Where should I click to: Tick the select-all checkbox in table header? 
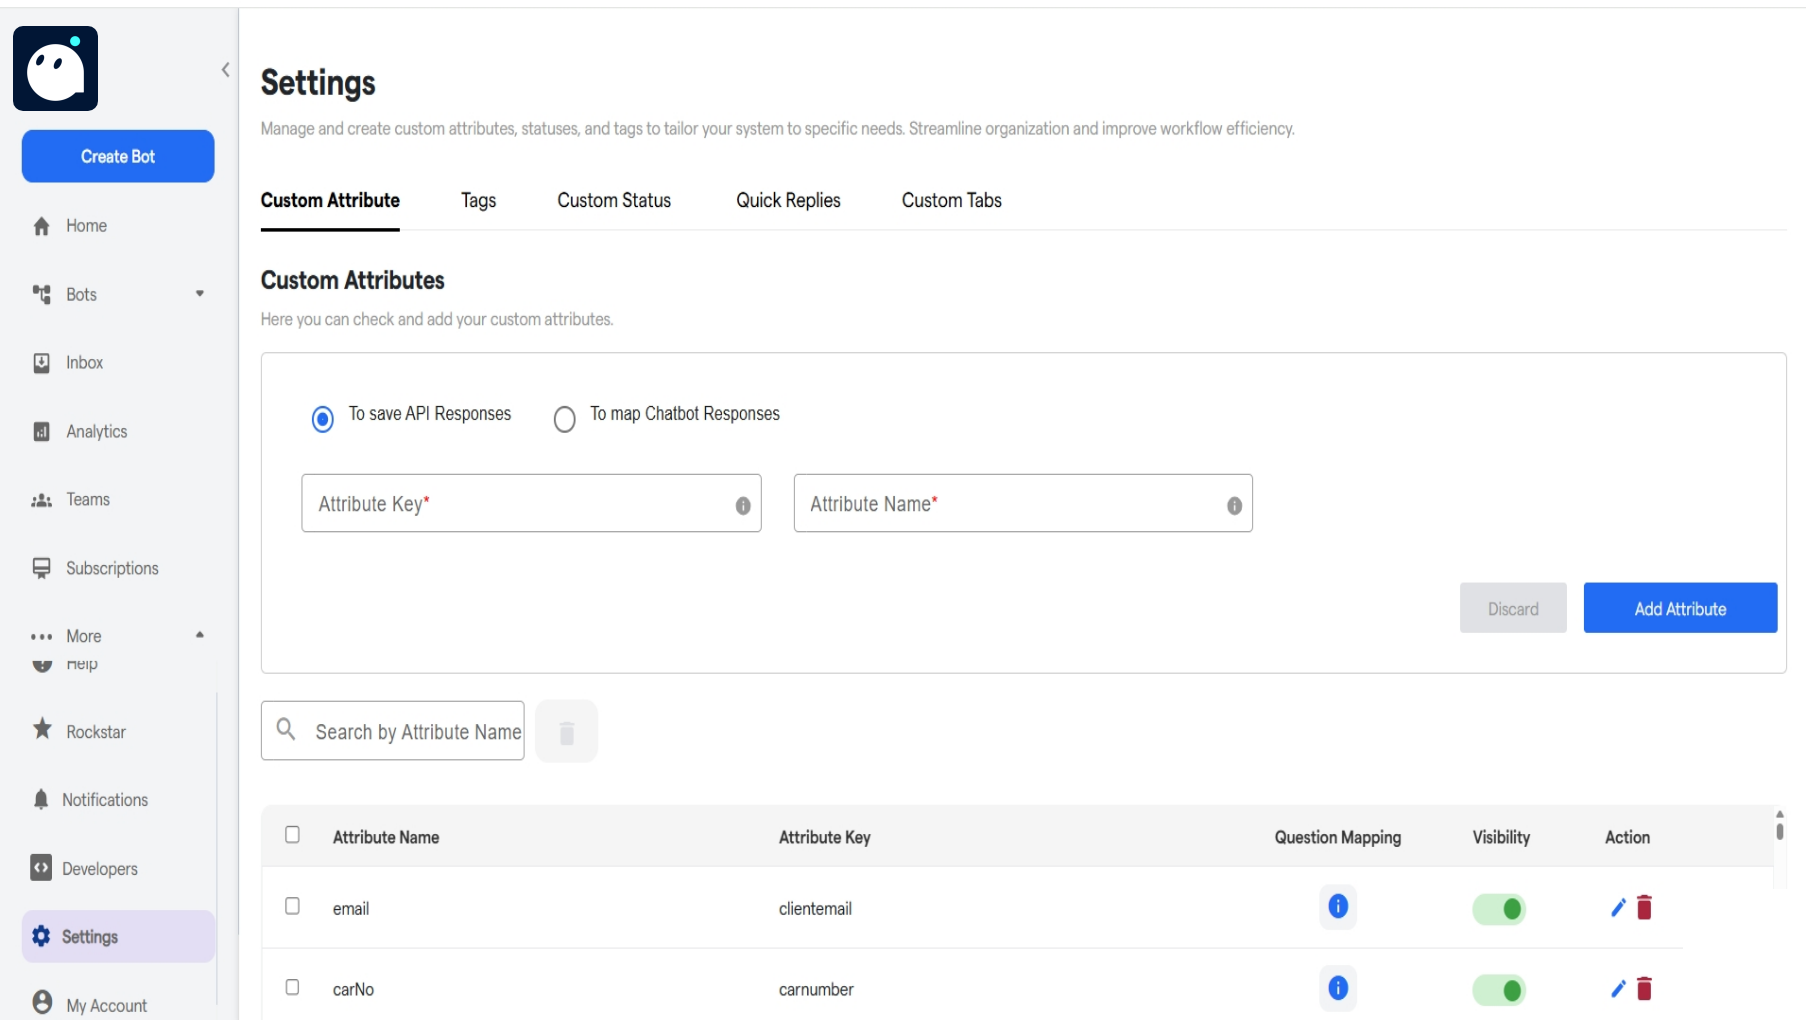(x=292, y=835)
